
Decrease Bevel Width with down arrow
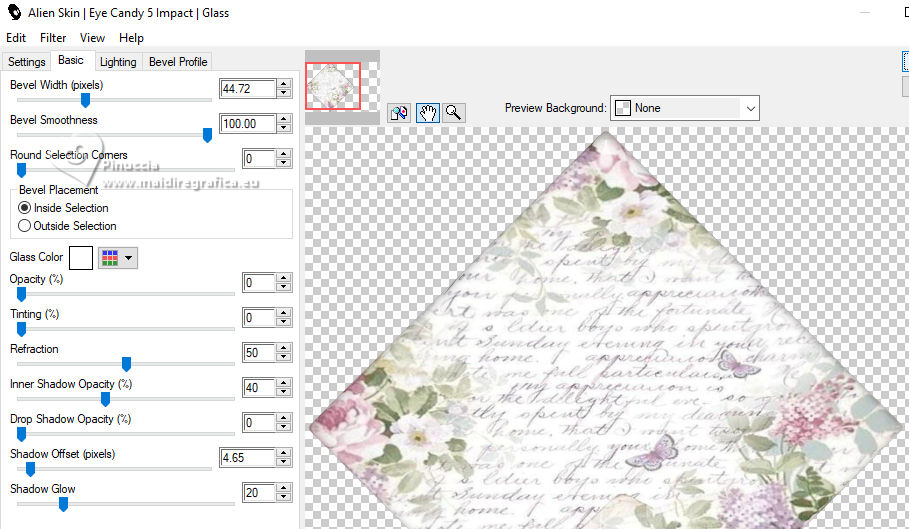284,93
